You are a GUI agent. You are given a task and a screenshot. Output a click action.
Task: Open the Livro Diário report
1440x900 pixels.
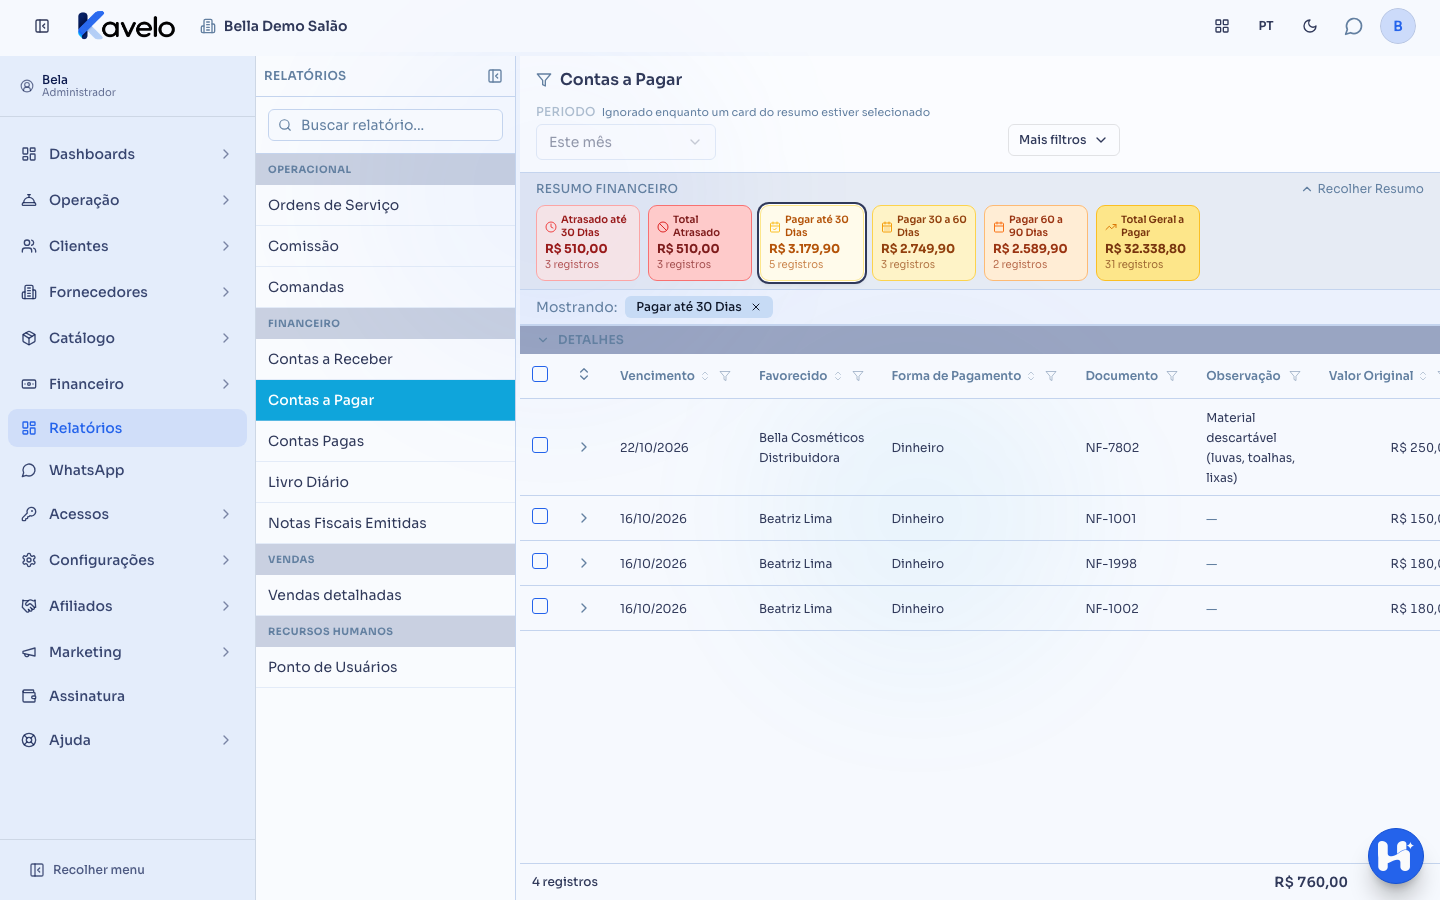(385, 482)
